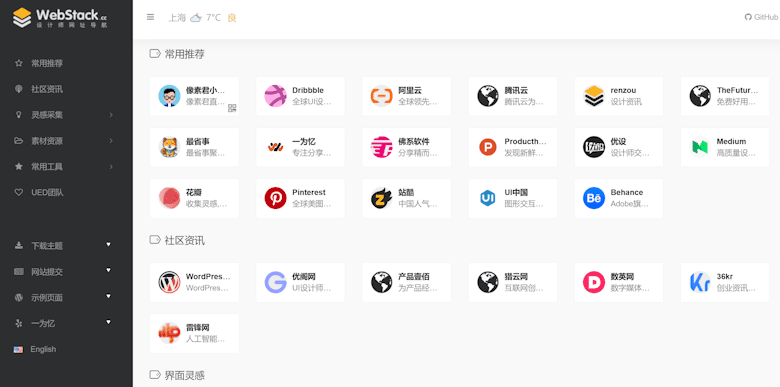Screen dimensions: 780x387
Task: Expand the 素材资源 sidebar chevron
Action: click(x=111, y=141)
